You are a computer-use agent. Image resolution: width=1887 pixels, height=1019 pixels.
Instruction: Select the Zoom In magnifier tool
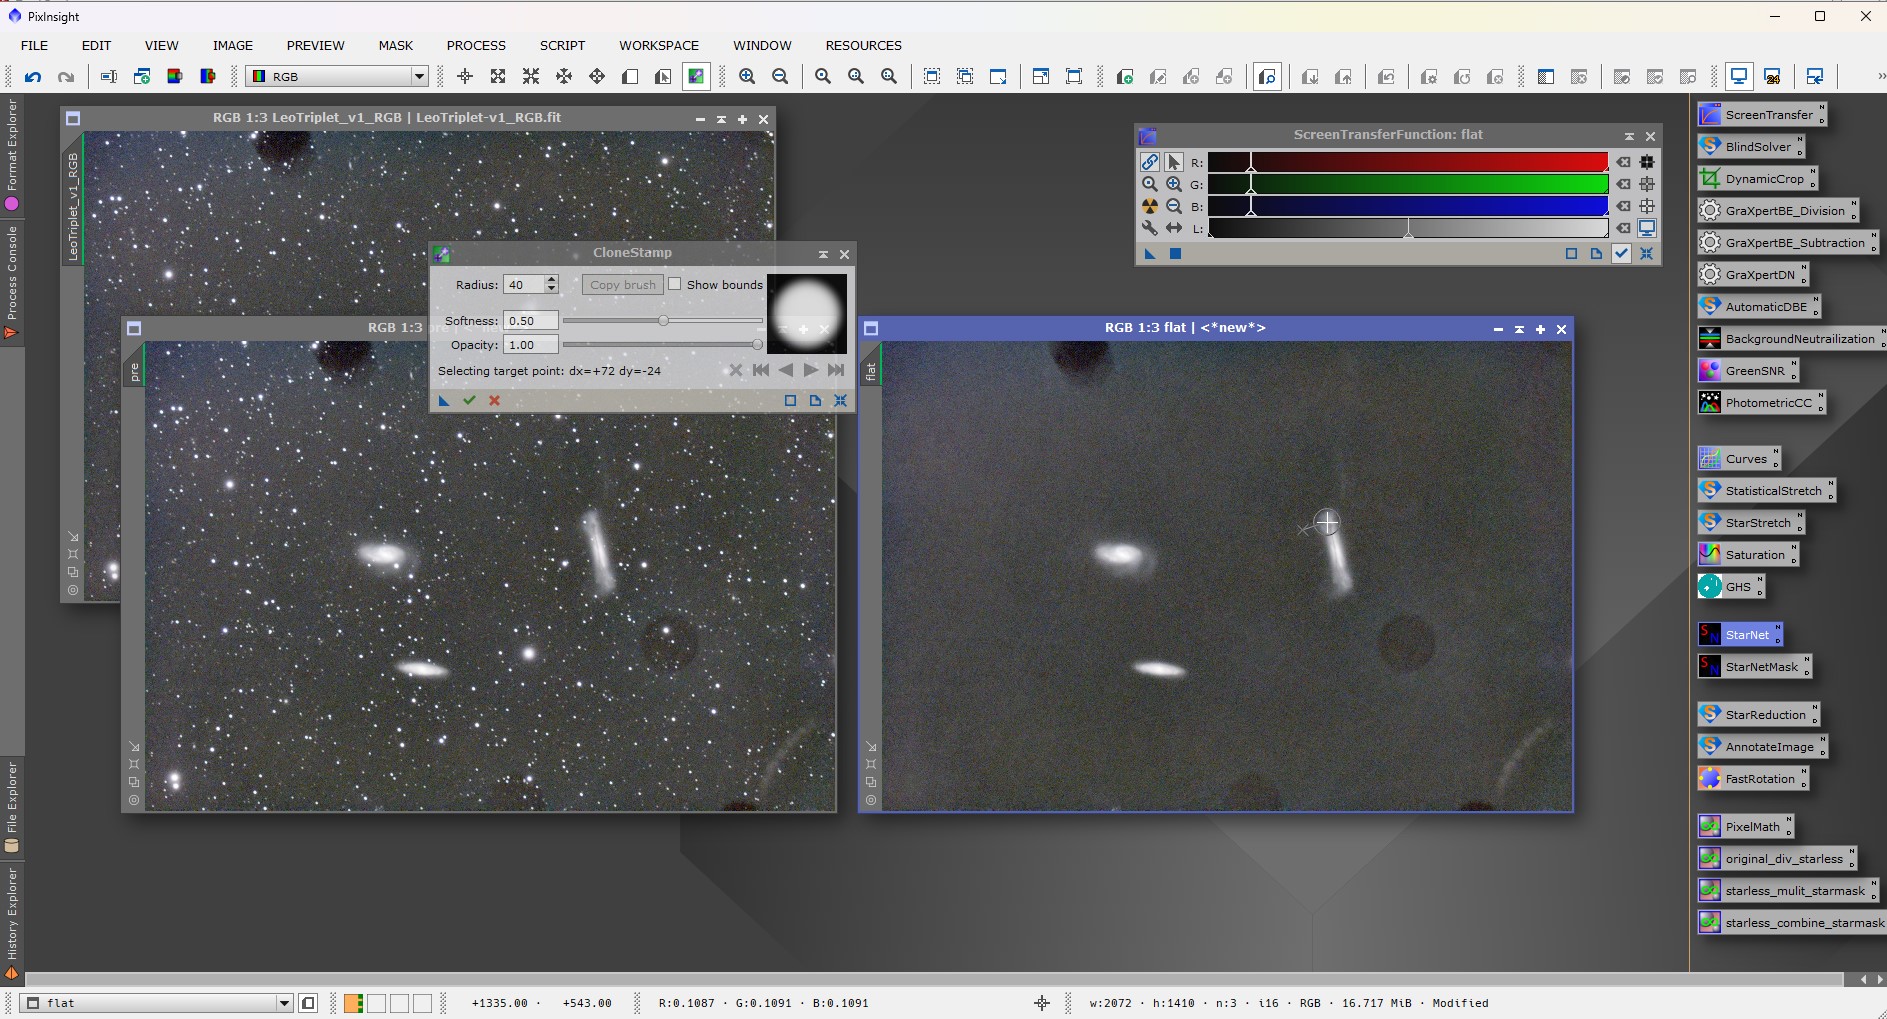point(747,77)
